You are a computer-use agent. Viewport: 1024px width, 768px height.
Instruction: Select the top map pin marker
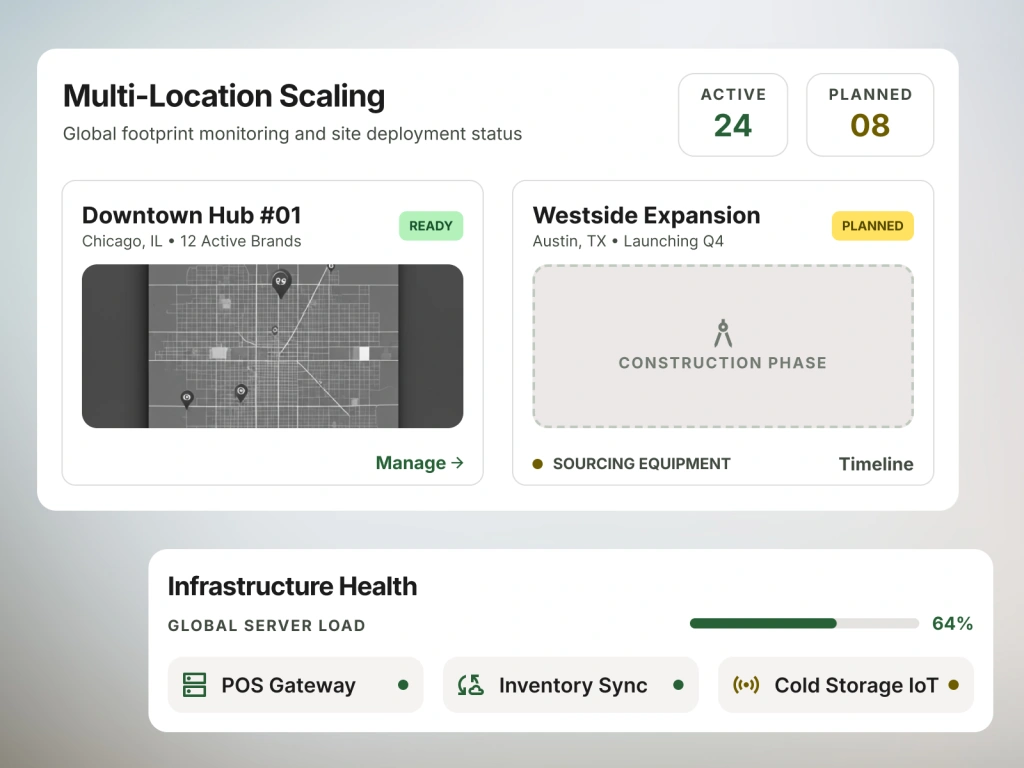[x=281, y=284]
